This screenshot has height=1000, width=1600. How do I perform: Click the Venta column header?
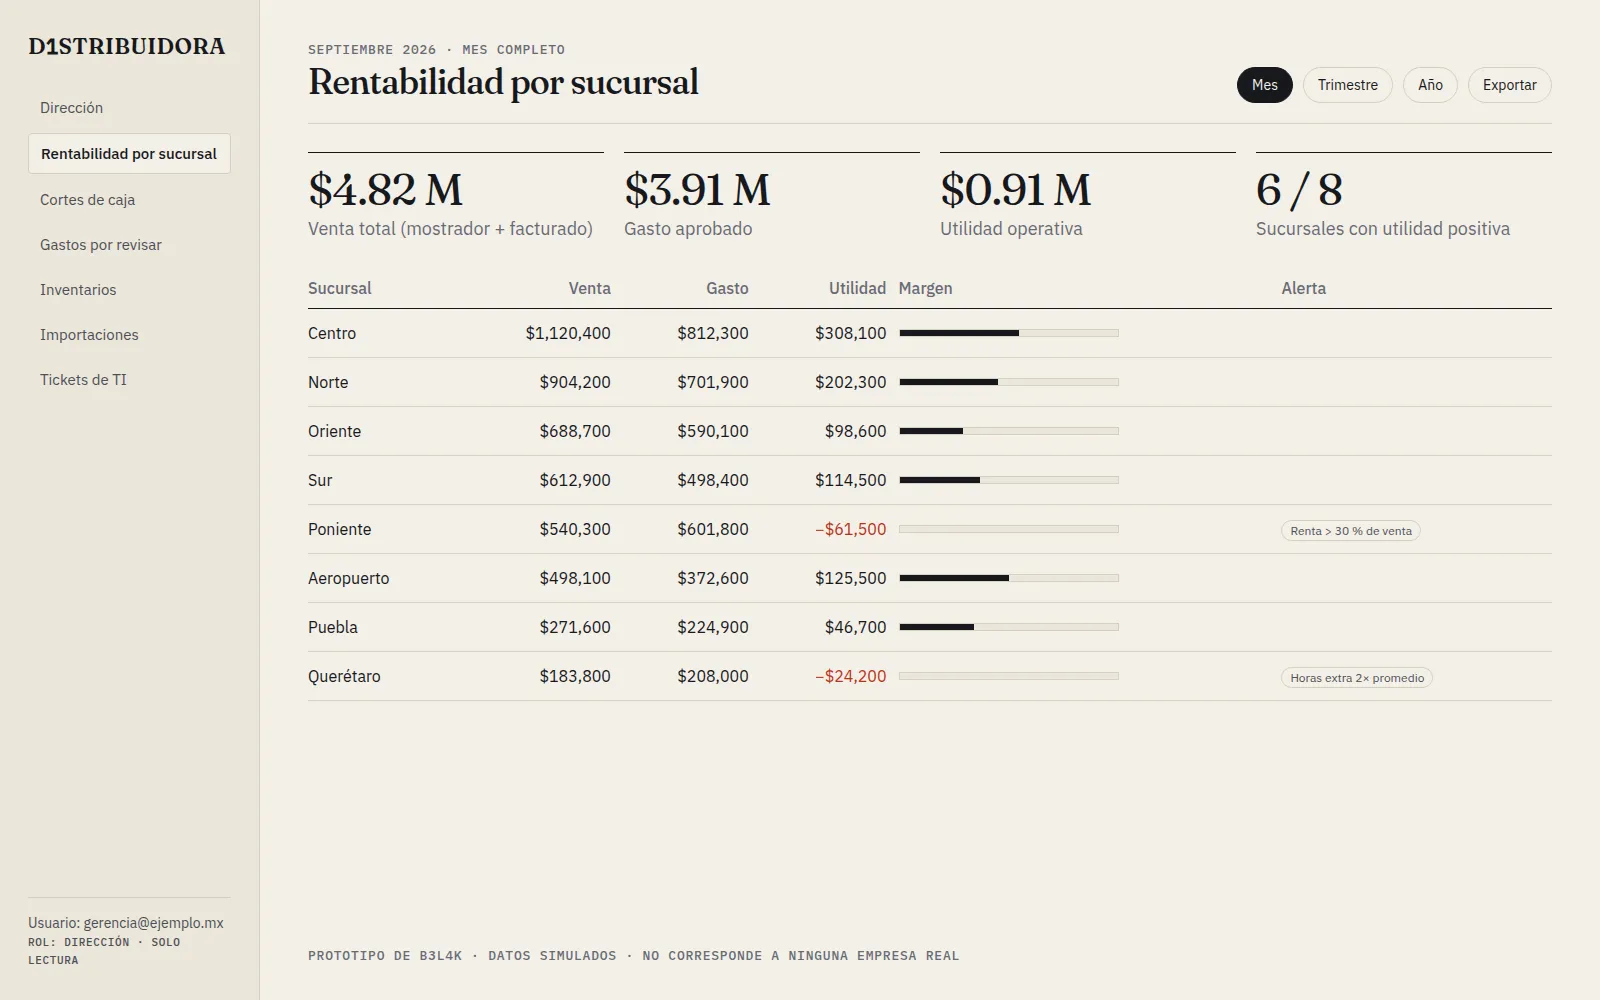(x=590, y=288)
